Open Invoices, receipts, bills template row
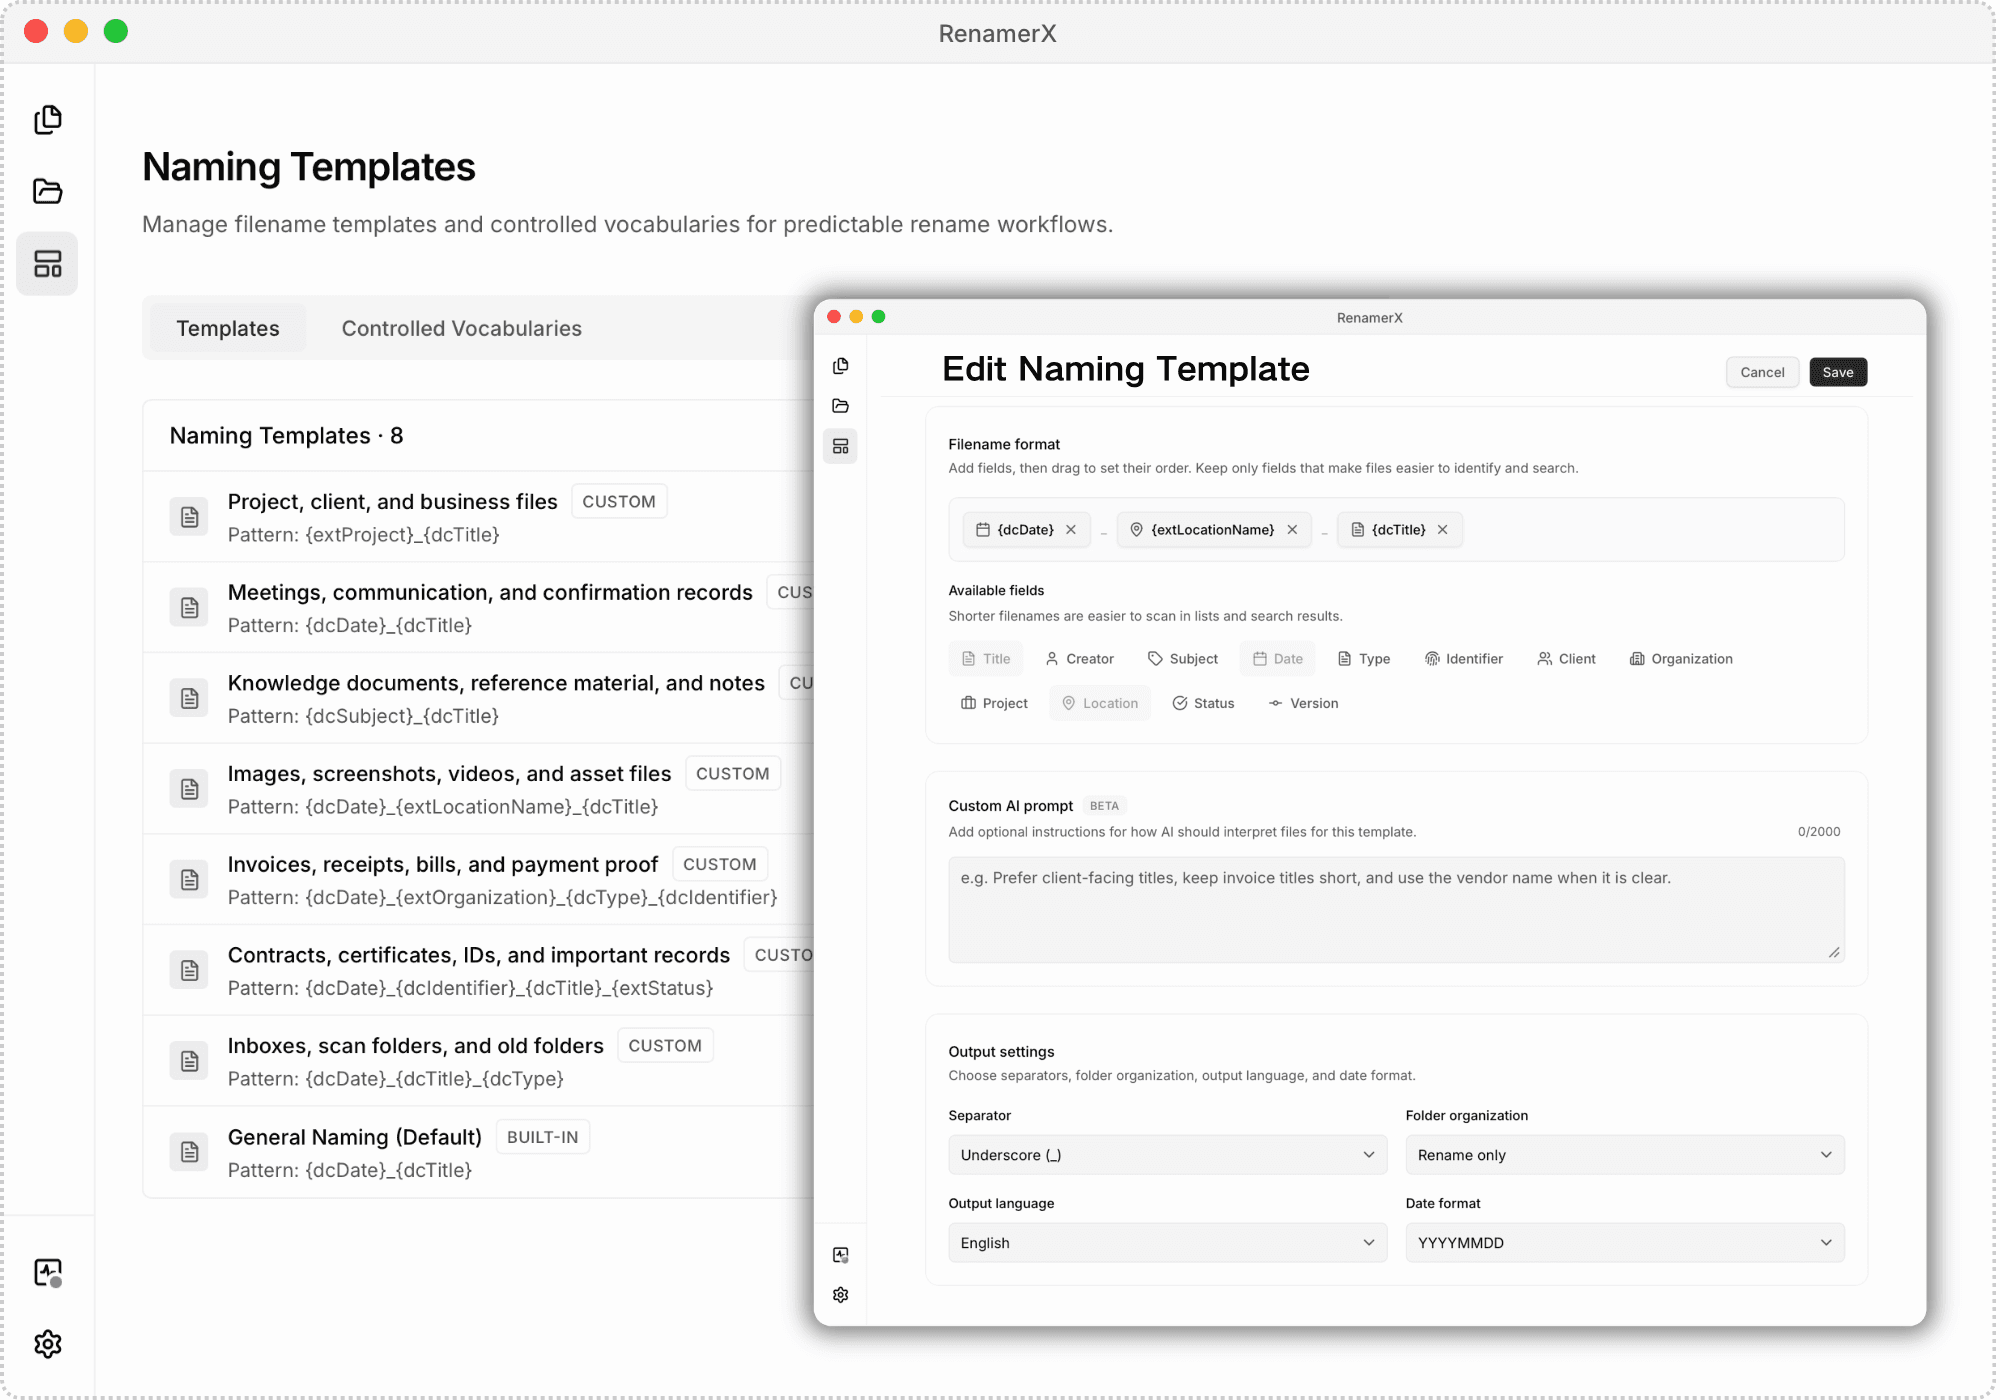2000x1400 pixels. coord(480,880)
